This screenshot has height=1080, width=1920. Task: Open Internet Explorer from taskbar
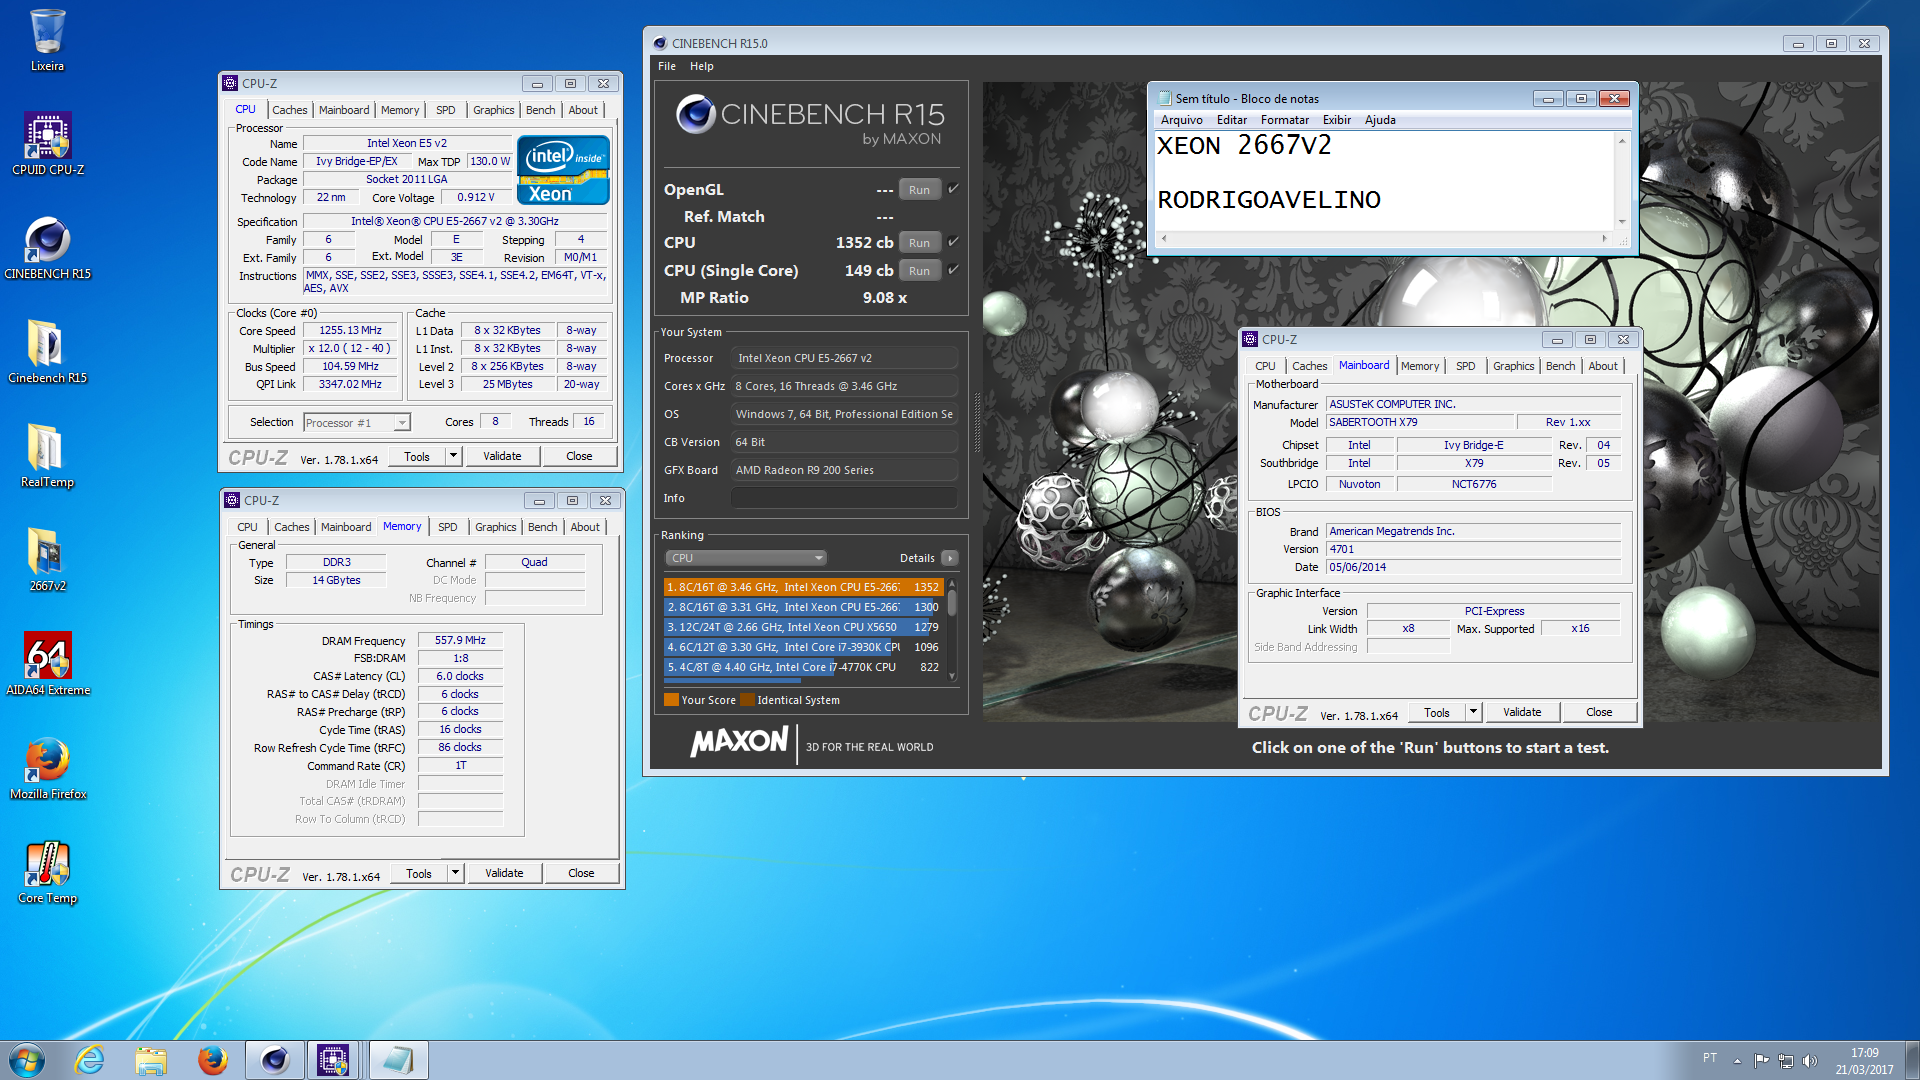point(90,1060)
